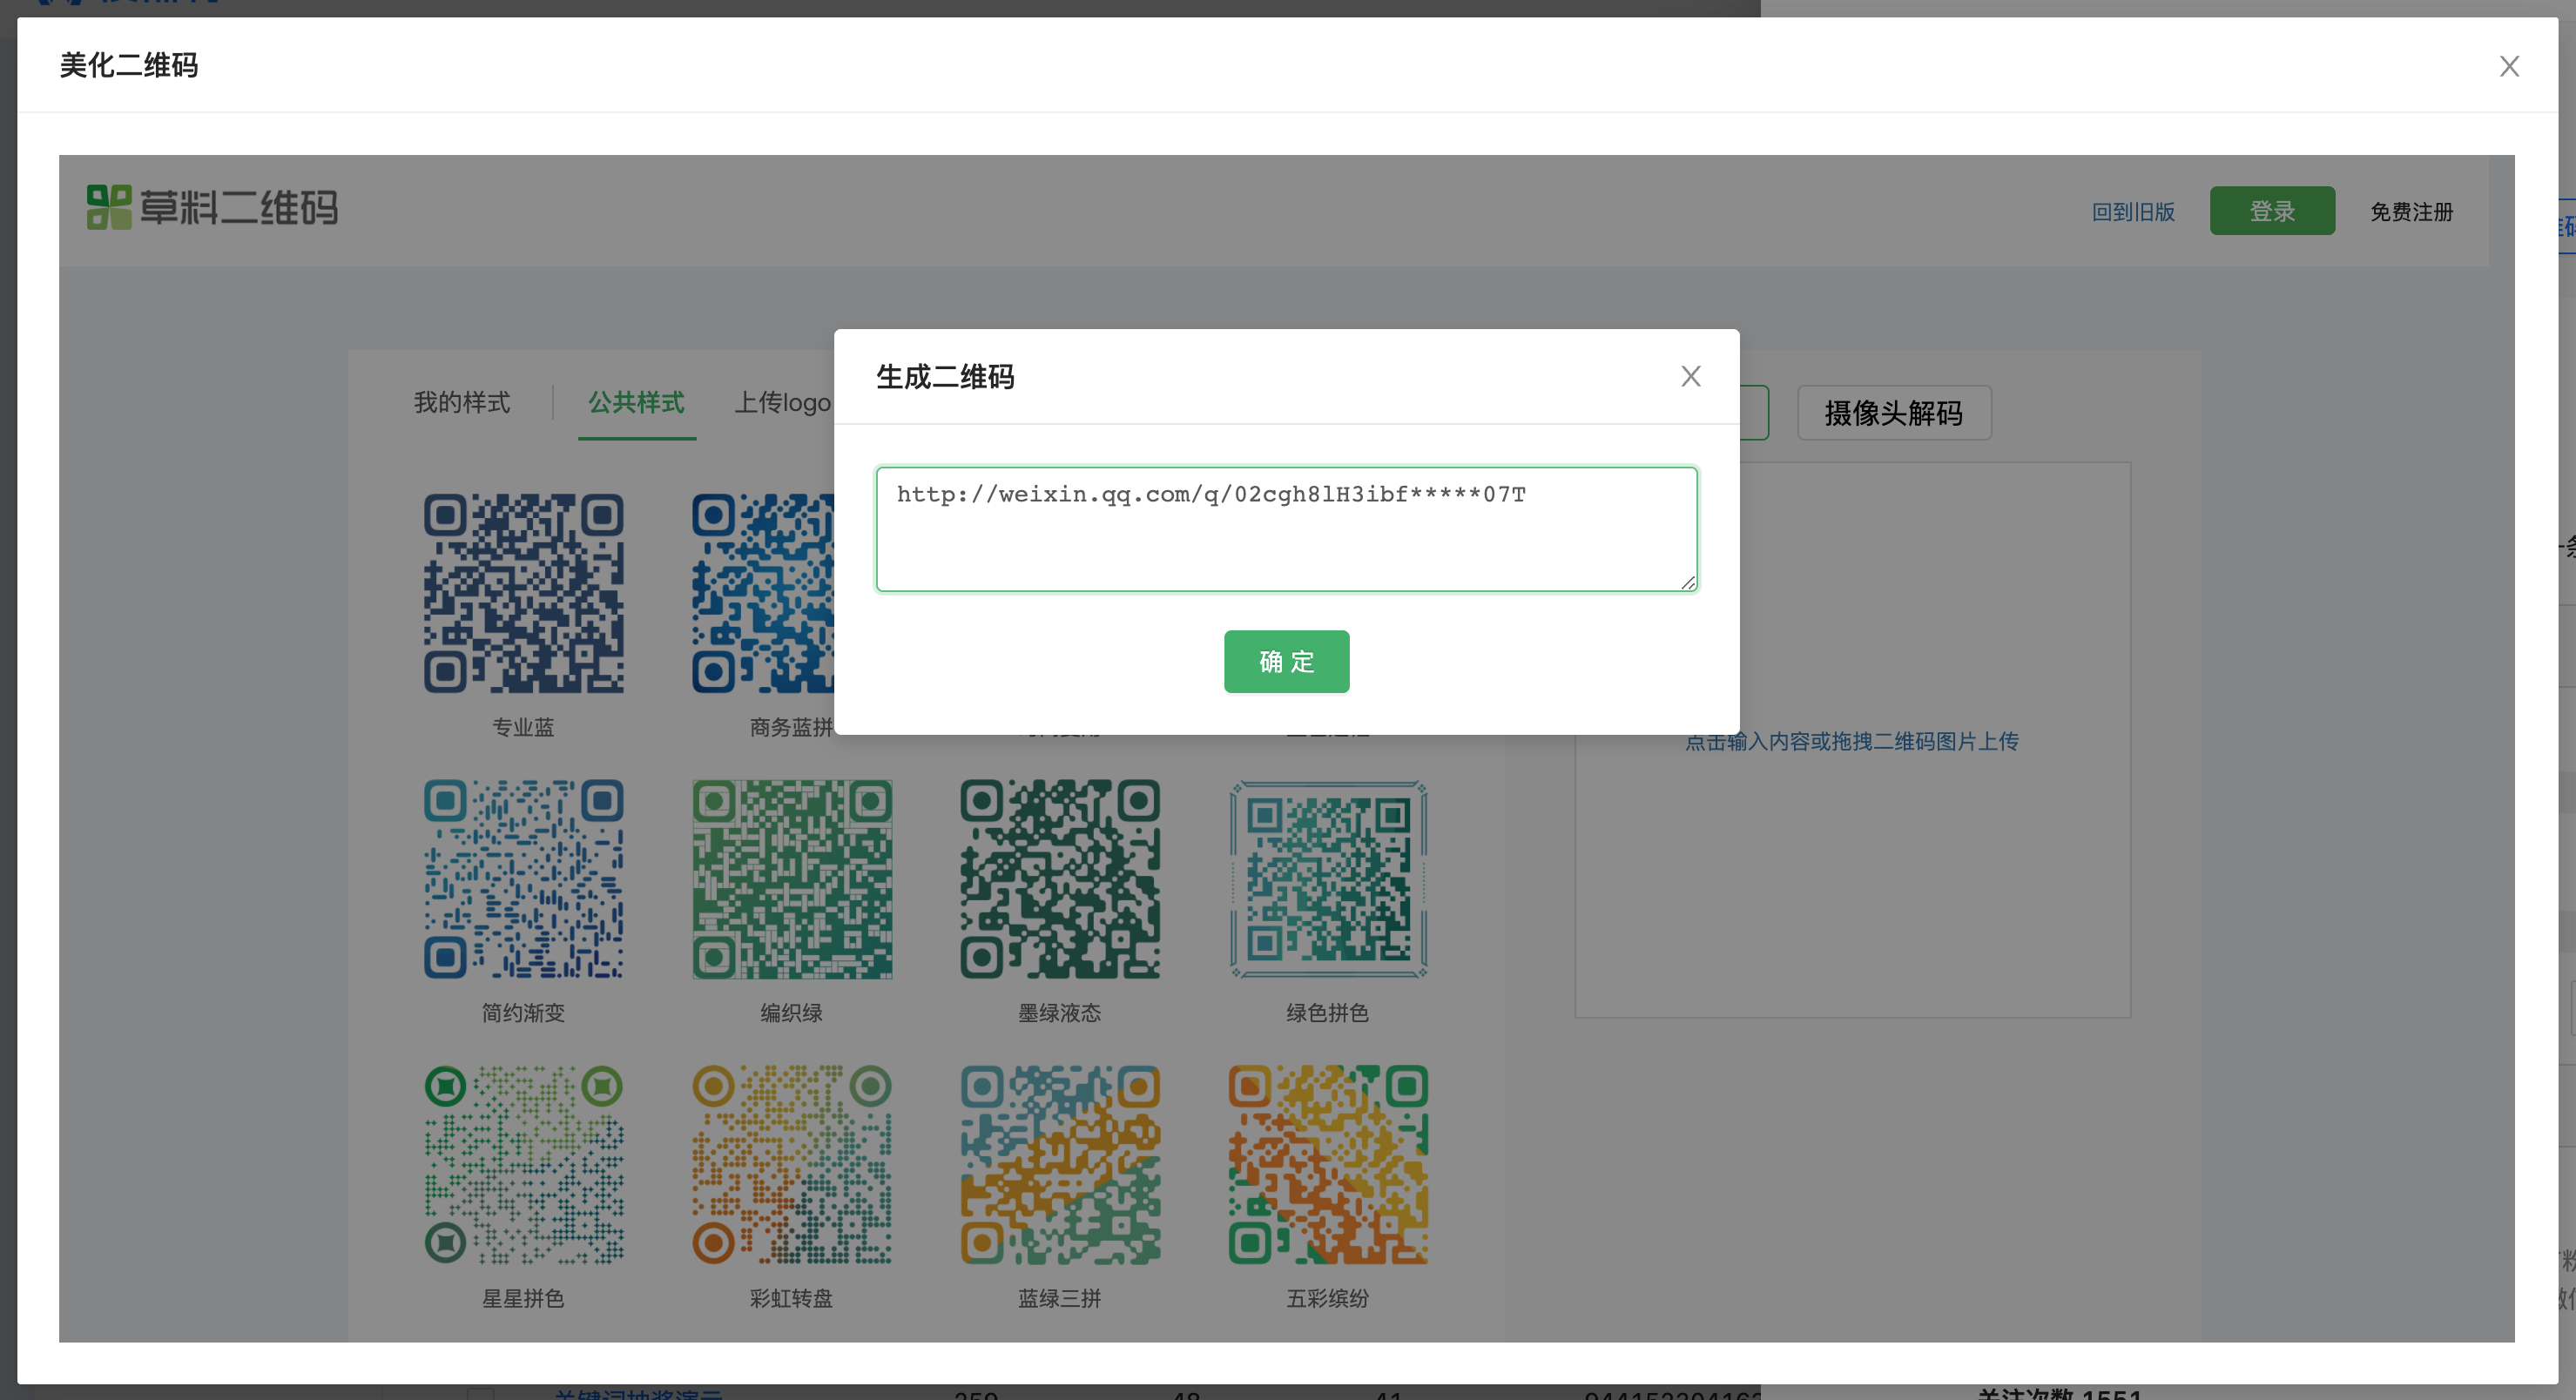Click the 彩虹转盘 style label
The height and width of the screenshot is (1400, 2576).
coord(792,1298)
